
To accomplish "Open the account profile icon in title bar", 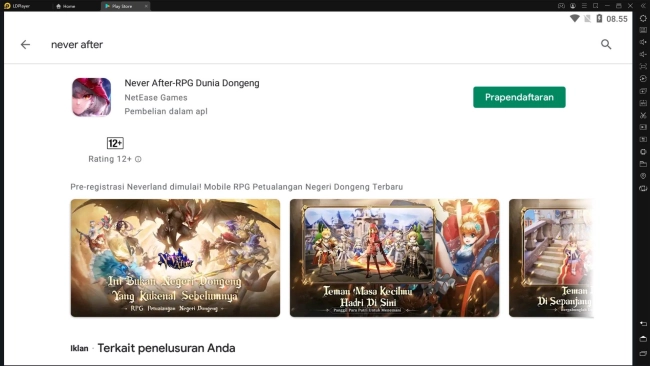I will [x=572, y=6].
